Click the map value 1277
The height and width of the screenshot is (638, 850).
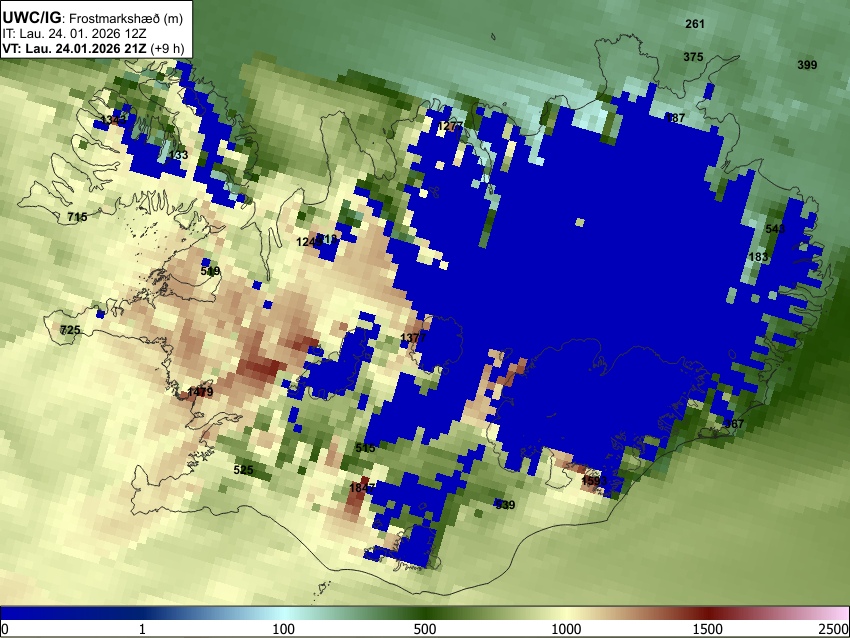pyautogui.click(x=450, y=127)
